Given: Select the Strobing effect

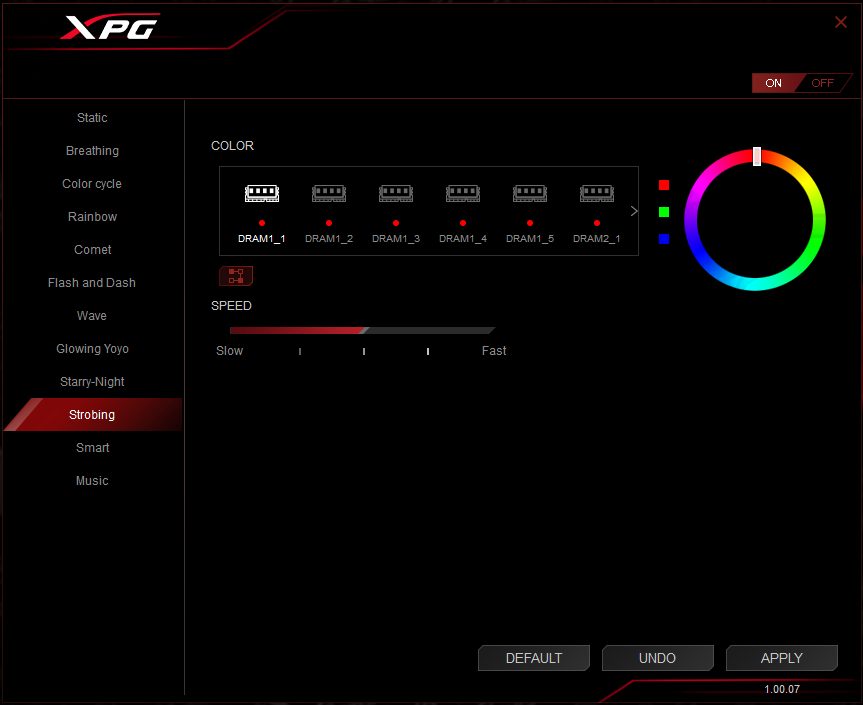Looking at the screenshot, I should [92, 414].
